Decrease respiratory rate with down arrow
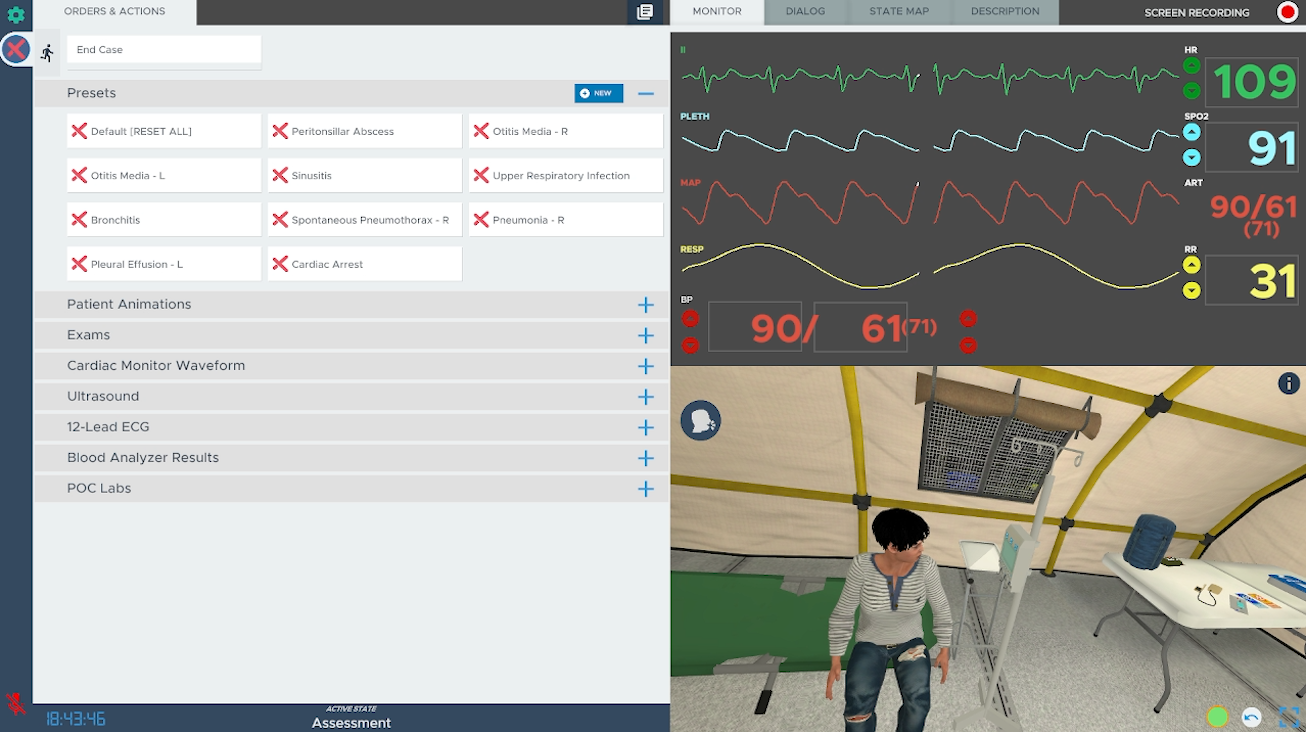The height and width of the screenshot is (732, 1306). pos(1191,291)
